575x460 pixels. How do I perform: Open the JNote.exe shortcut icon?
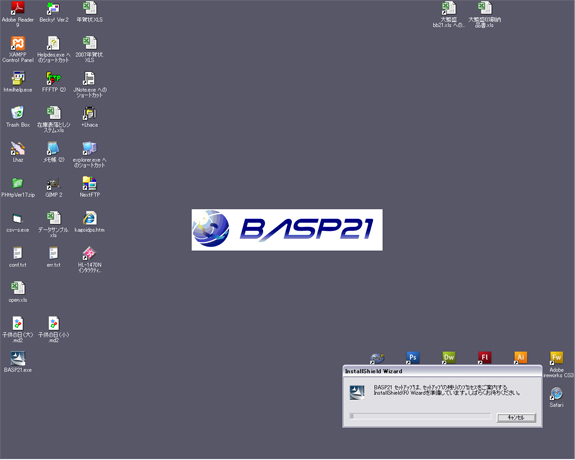point(89,78)
